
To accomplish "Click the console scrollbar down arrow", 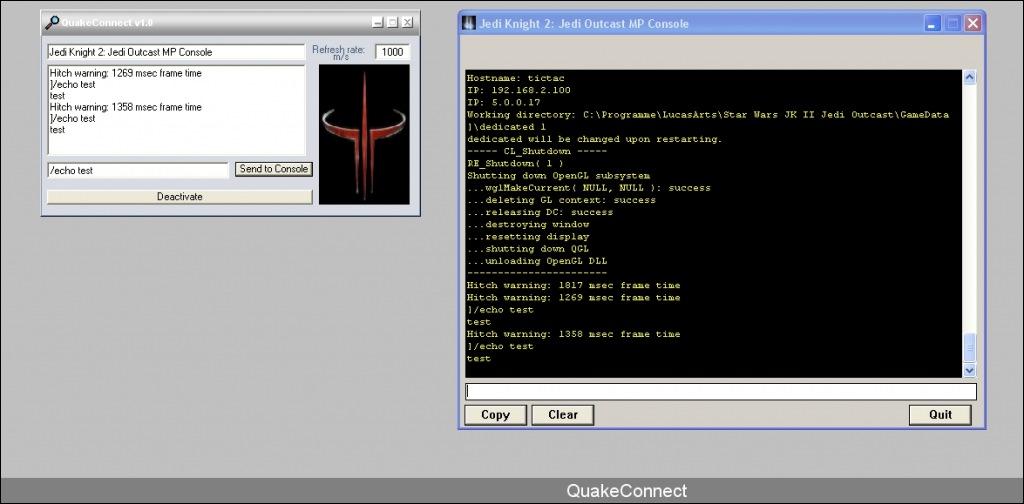I will (x=969, y=370).
